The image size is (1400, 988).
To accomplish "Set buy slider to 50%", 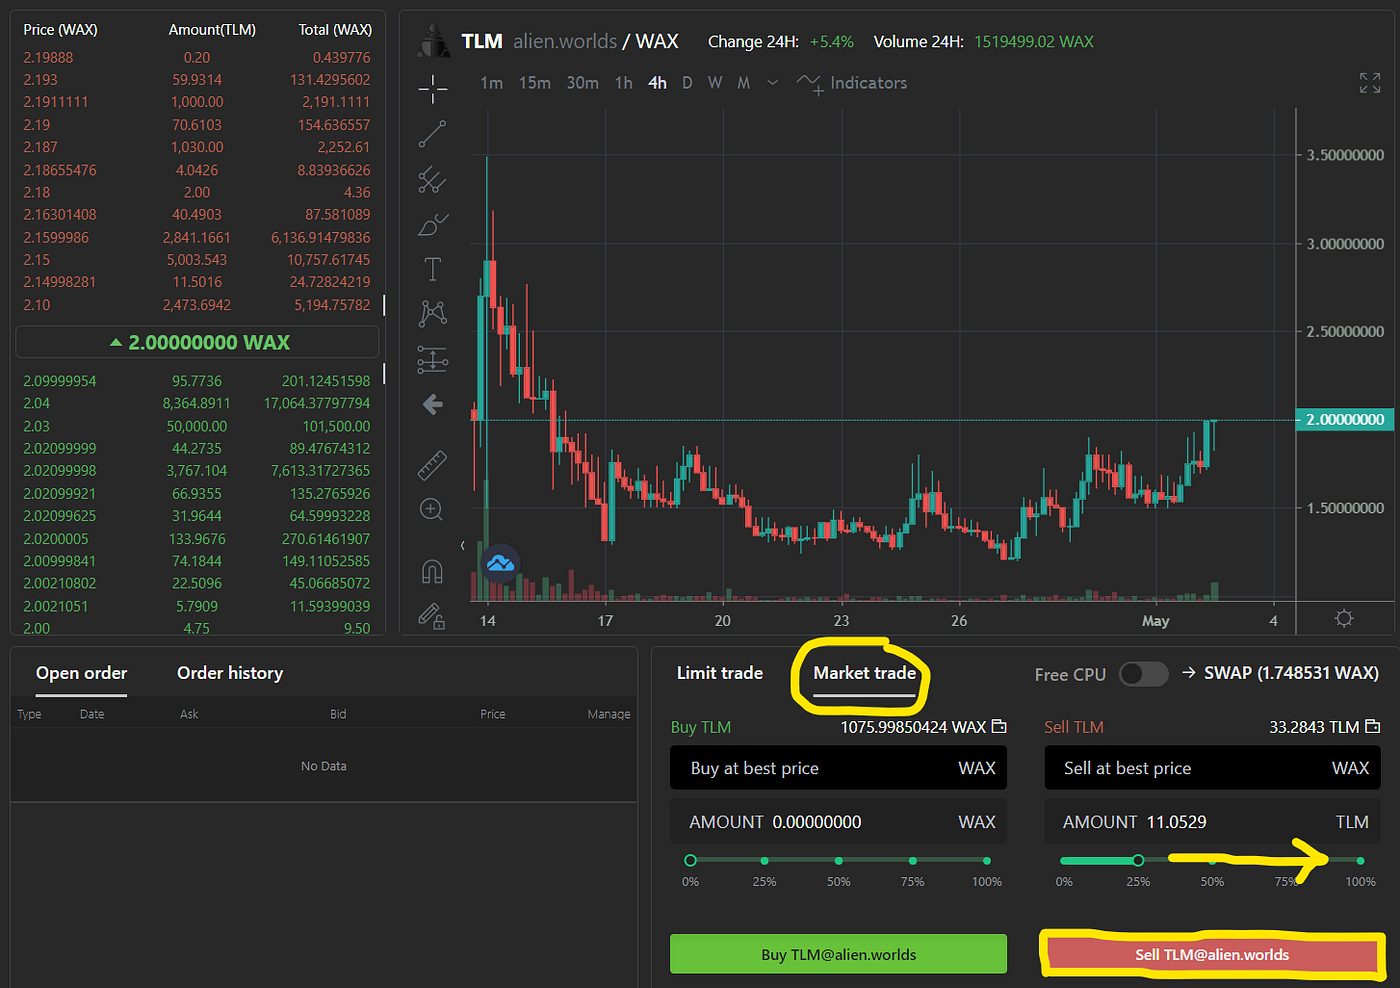I will [x=838, y=860].
